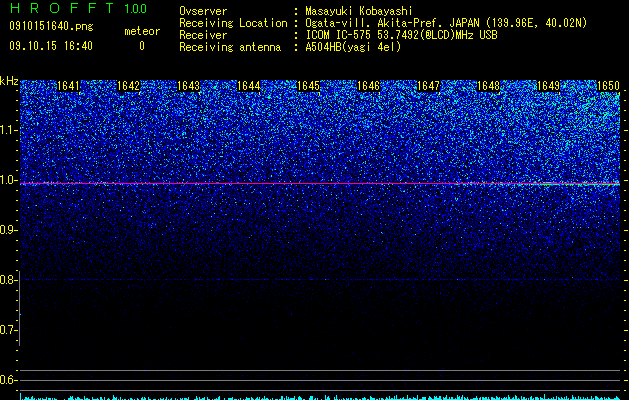Viewport: 629px width, 400px height.
Task: Click the 0910151640.png filename label
Action: click(x=51, y=26)
